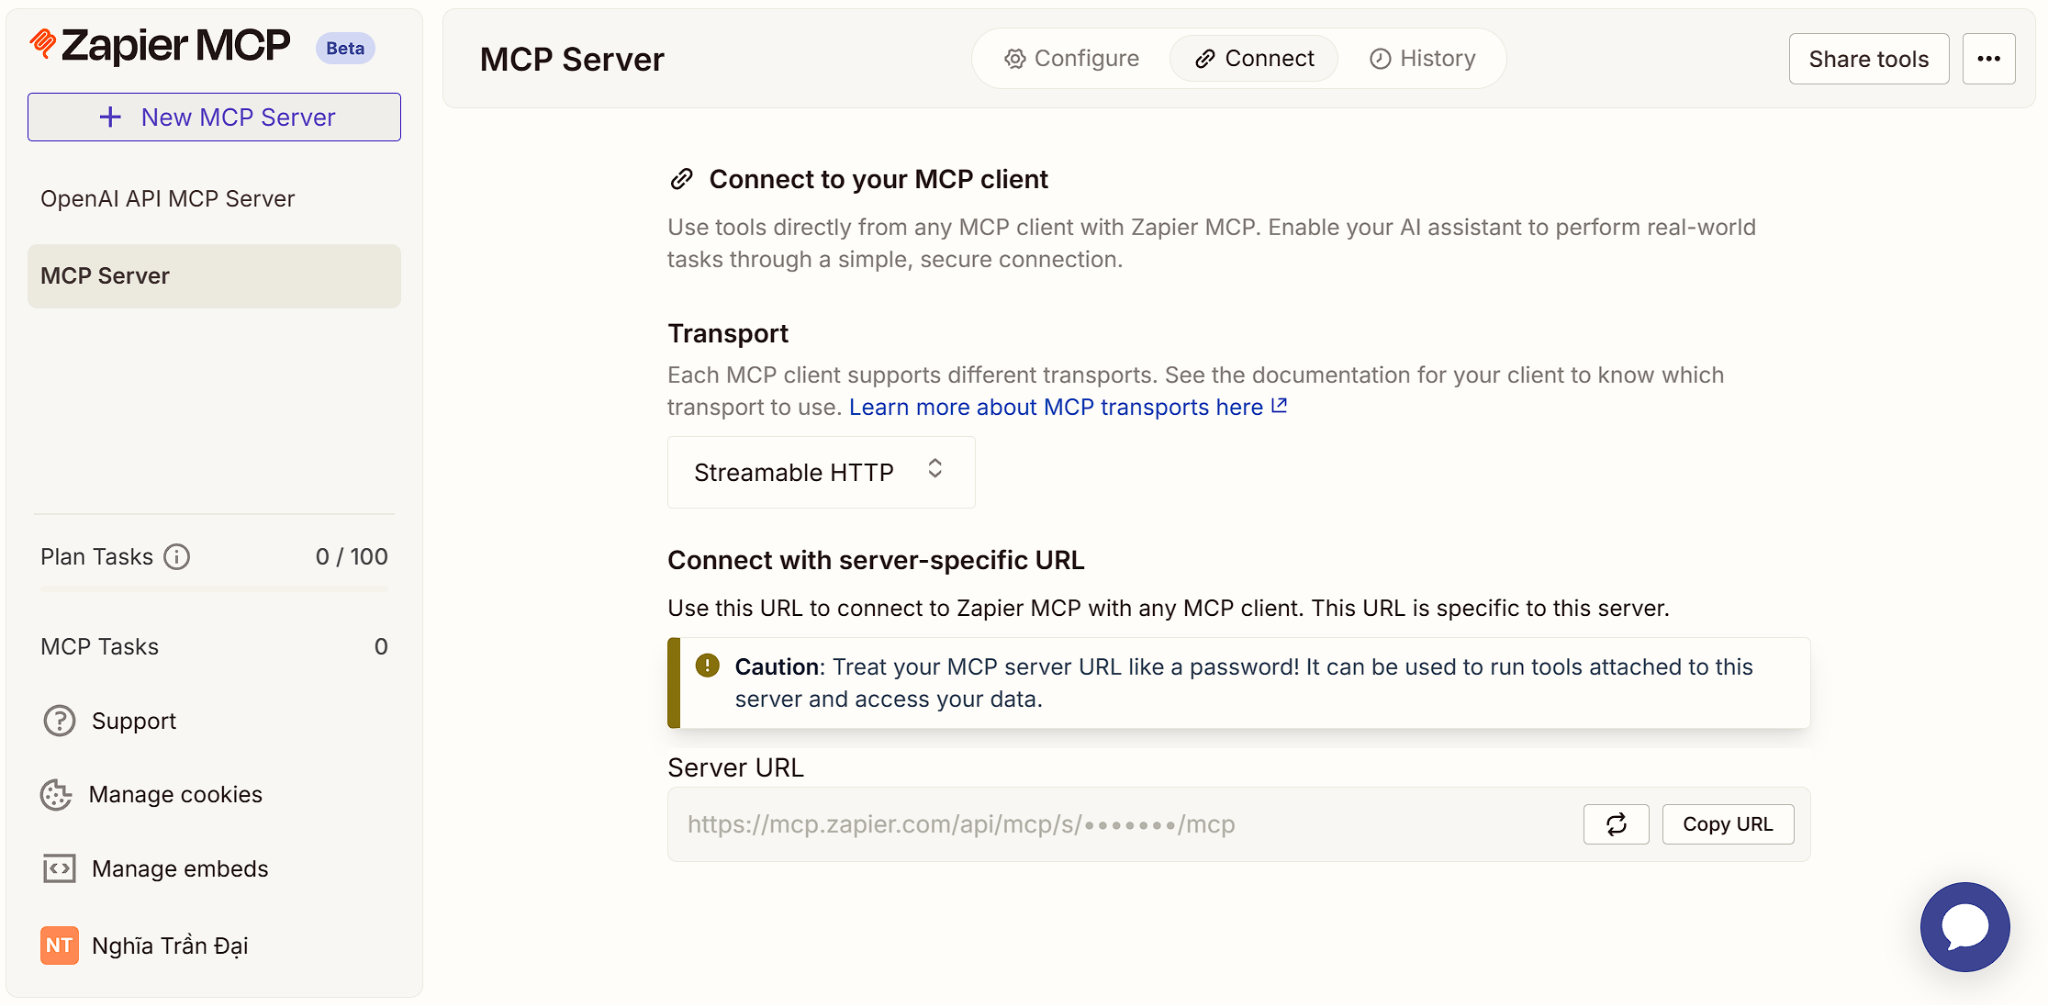The height and width of the screenshot is (1005, 2048).
Task: Open Nghĩa Trần Đại account menu
Action: [x=169, y=946]
